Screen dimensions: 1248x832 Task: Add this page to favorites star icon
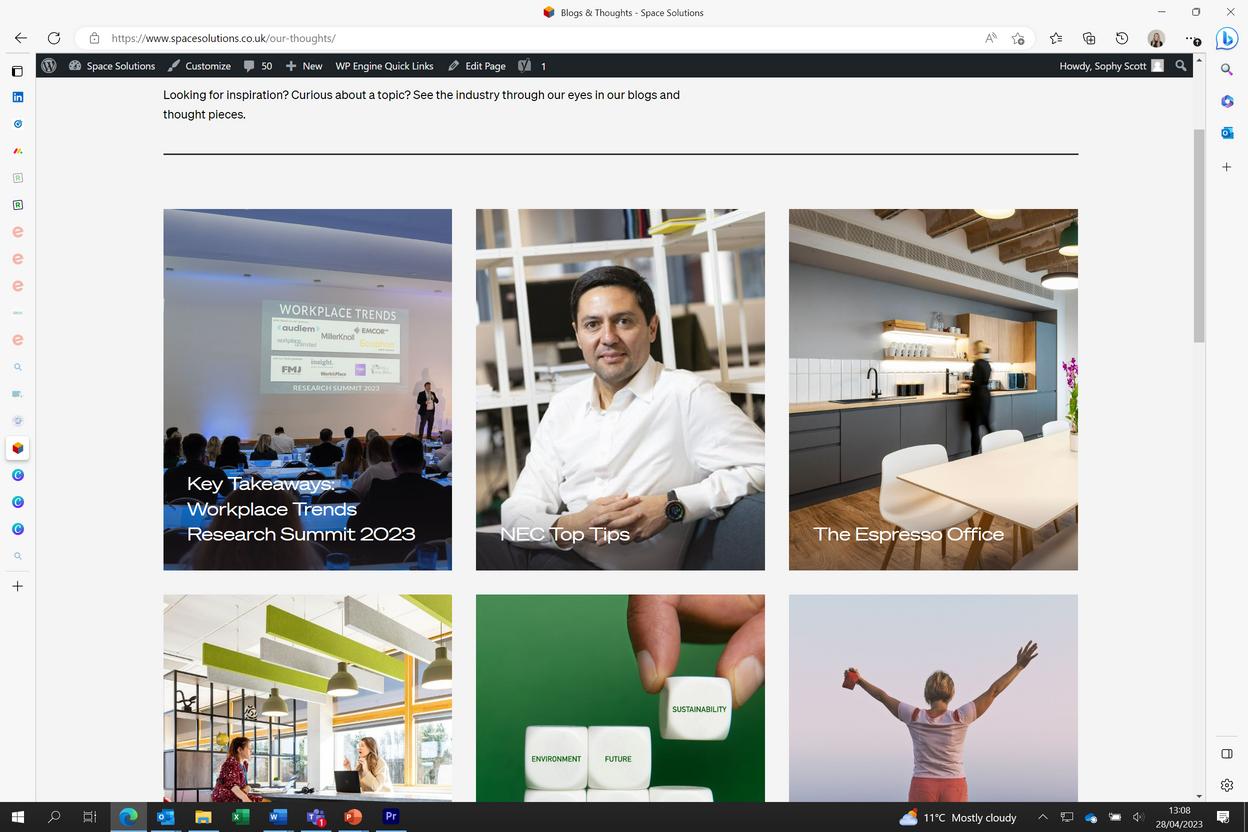[1018, 38]
